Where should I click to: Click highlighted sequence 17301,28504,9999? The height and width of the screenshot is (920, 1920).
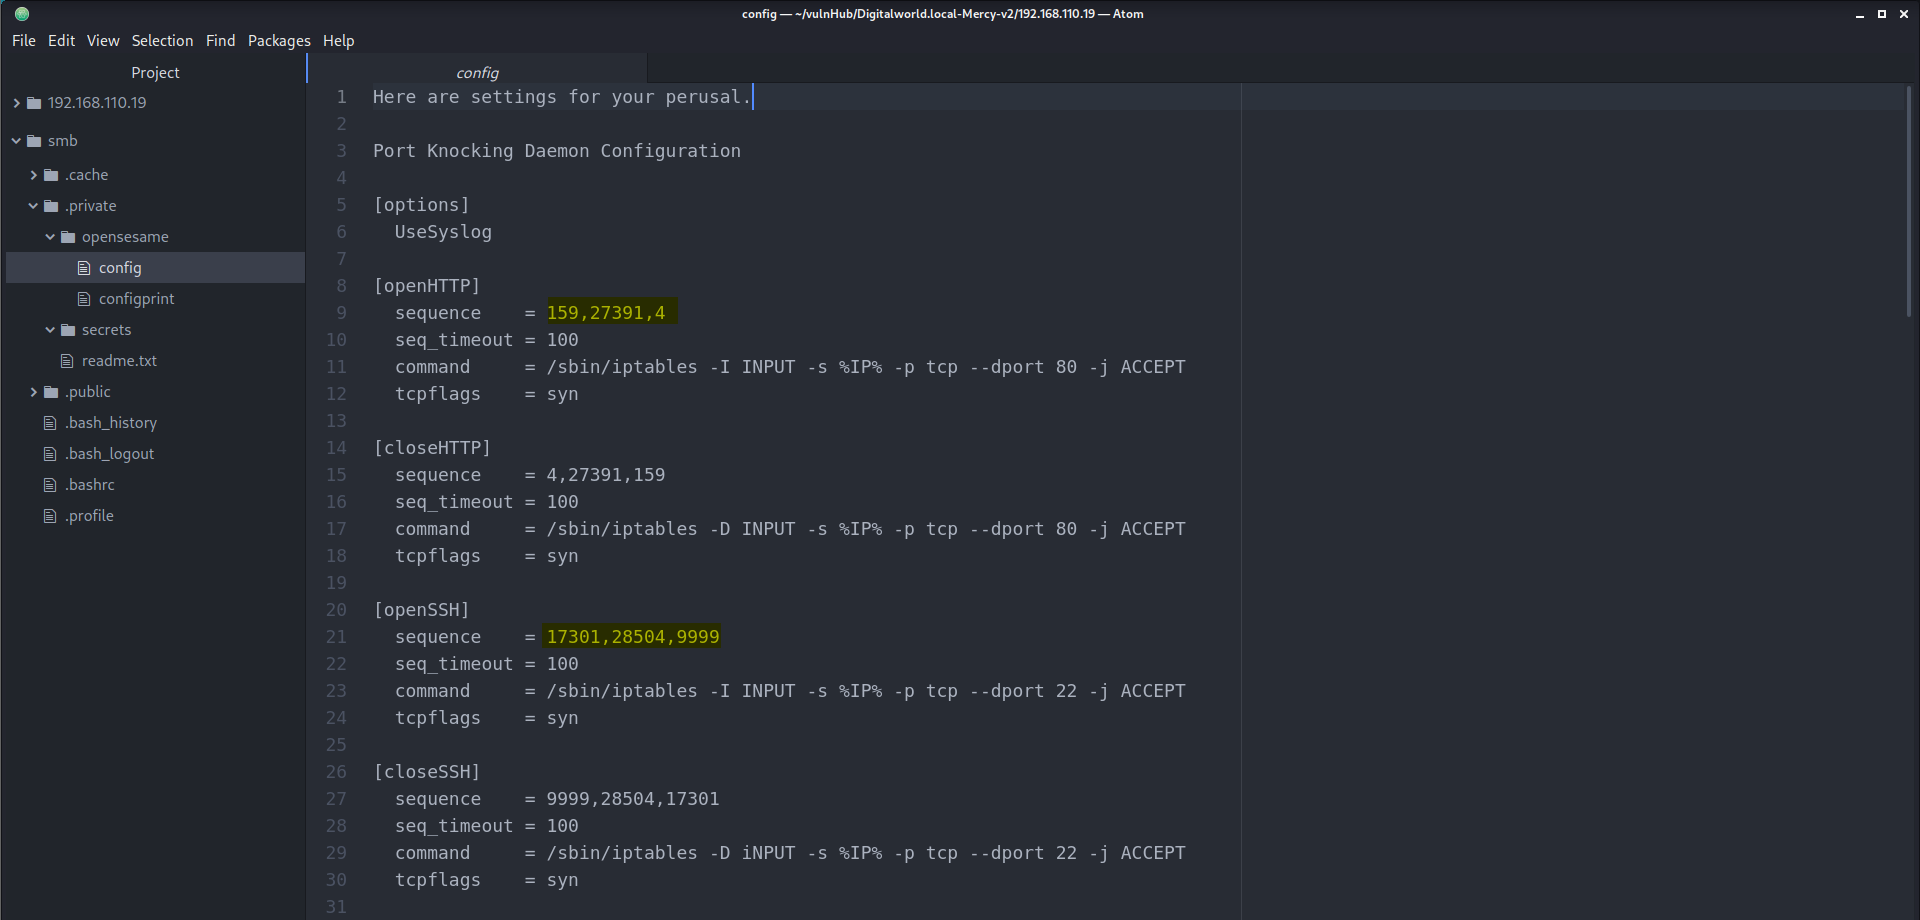[632, 637]
